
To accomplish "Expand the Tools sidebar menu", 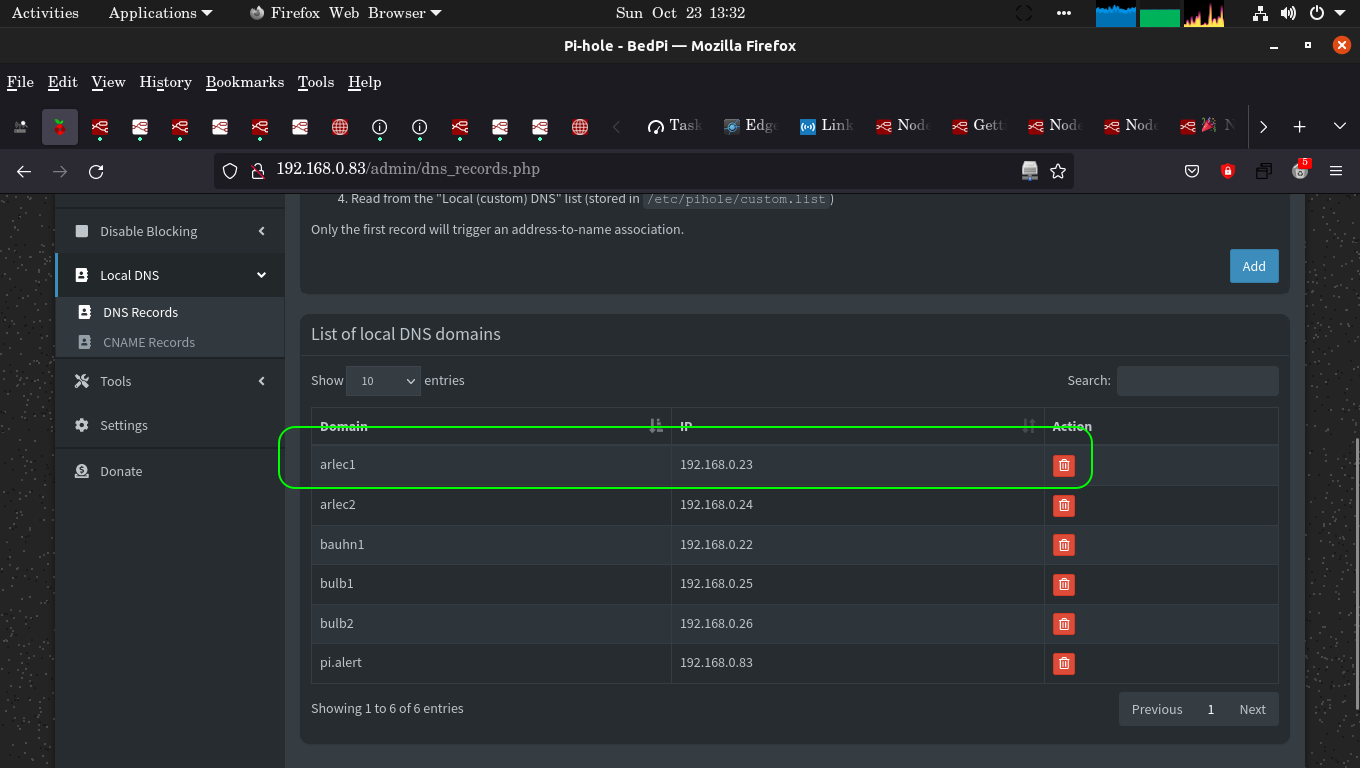I will (170, 381).
